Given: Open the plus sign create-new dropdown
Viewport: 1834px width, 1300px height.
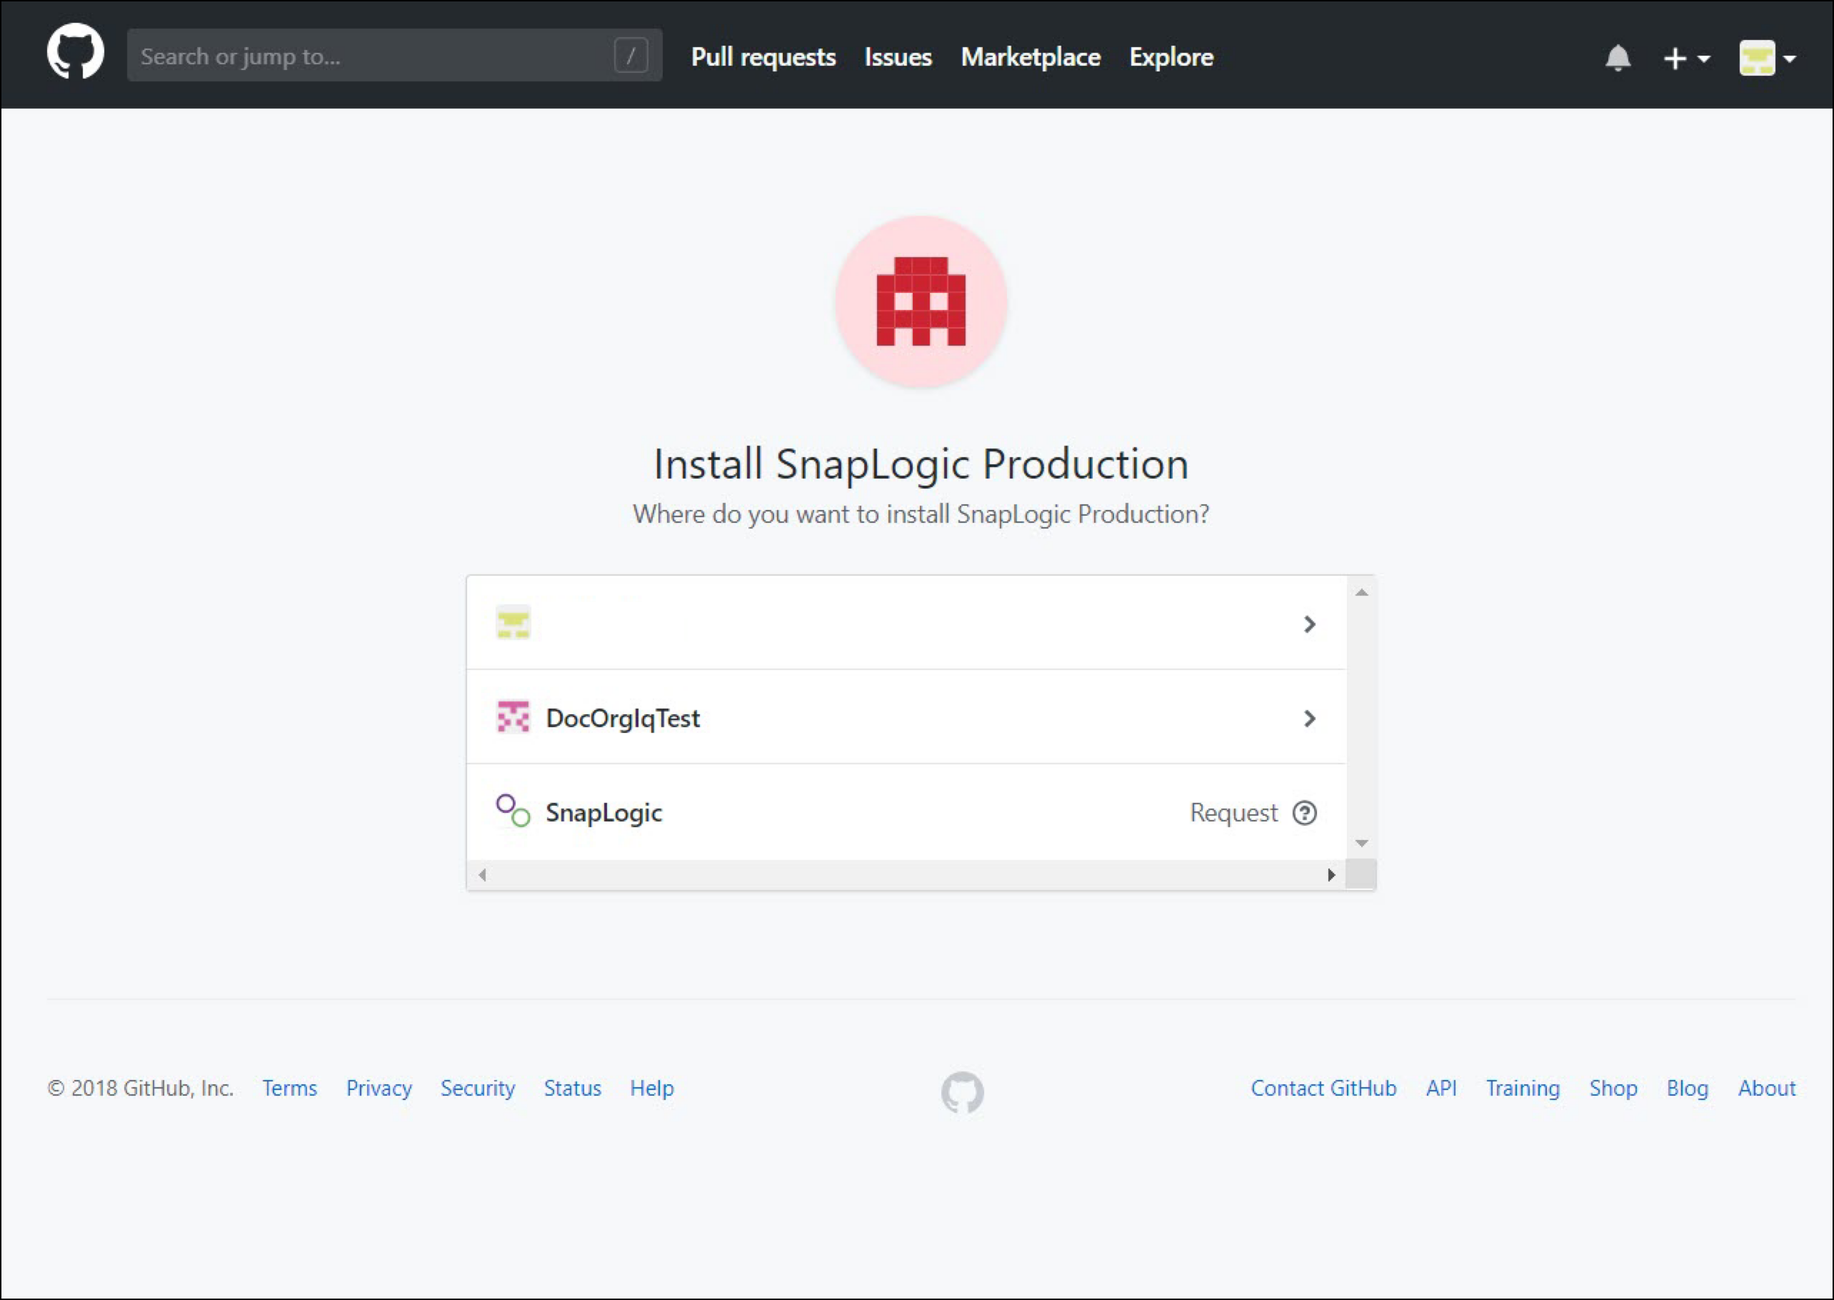Looking at the screenshot, I should 1685,58.
